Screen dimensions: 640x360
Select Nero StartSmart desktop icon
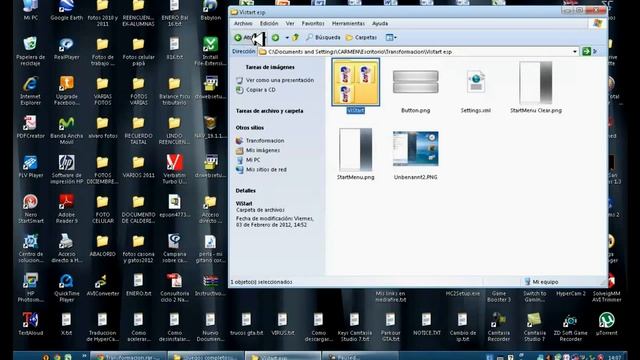coord(31,209)
